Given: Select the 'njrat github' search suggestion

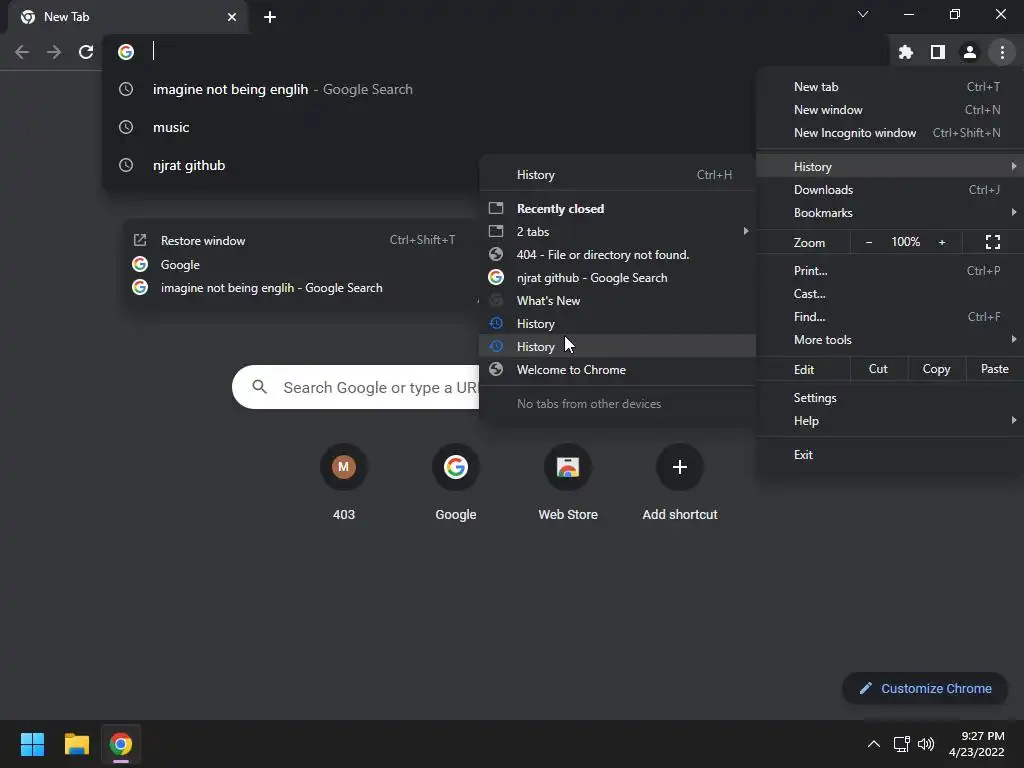Looking at the screenshot, I should pyautogui.click(x=290, y=165).
